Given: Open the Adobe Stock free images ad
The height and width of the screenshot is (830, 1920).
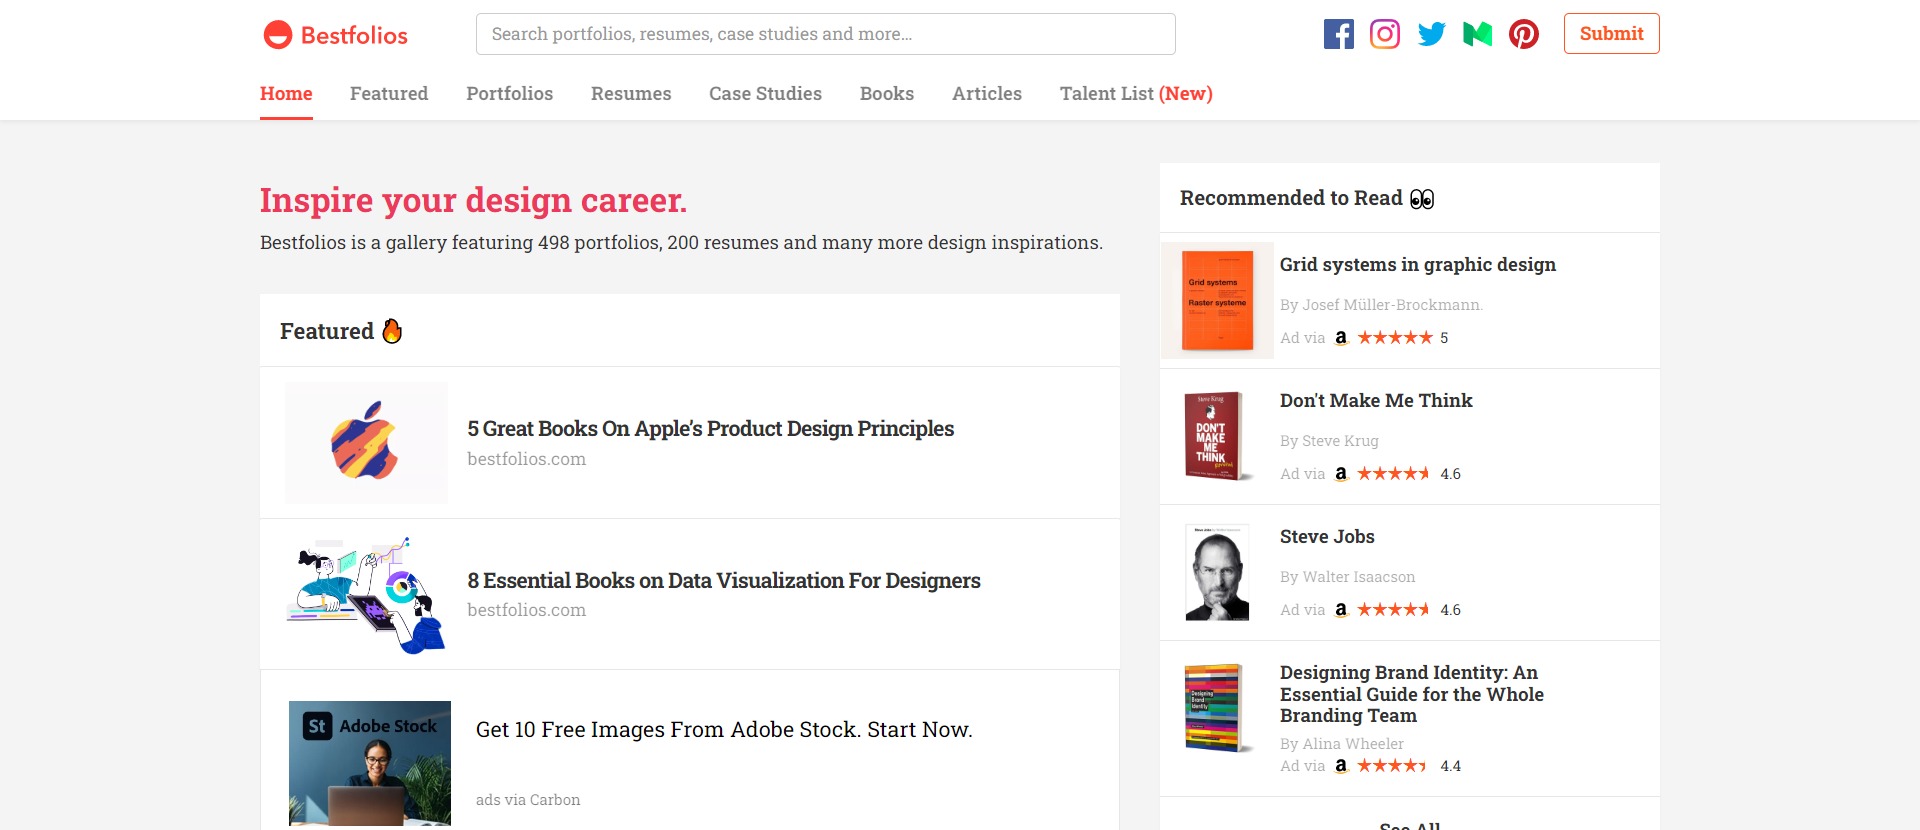Looking at the screenshot, I should [x=724, y=730].
